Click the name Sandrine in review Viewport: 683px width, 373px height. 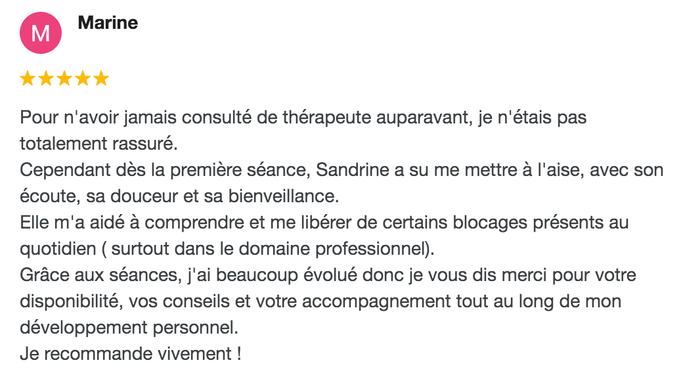[352, 170]
